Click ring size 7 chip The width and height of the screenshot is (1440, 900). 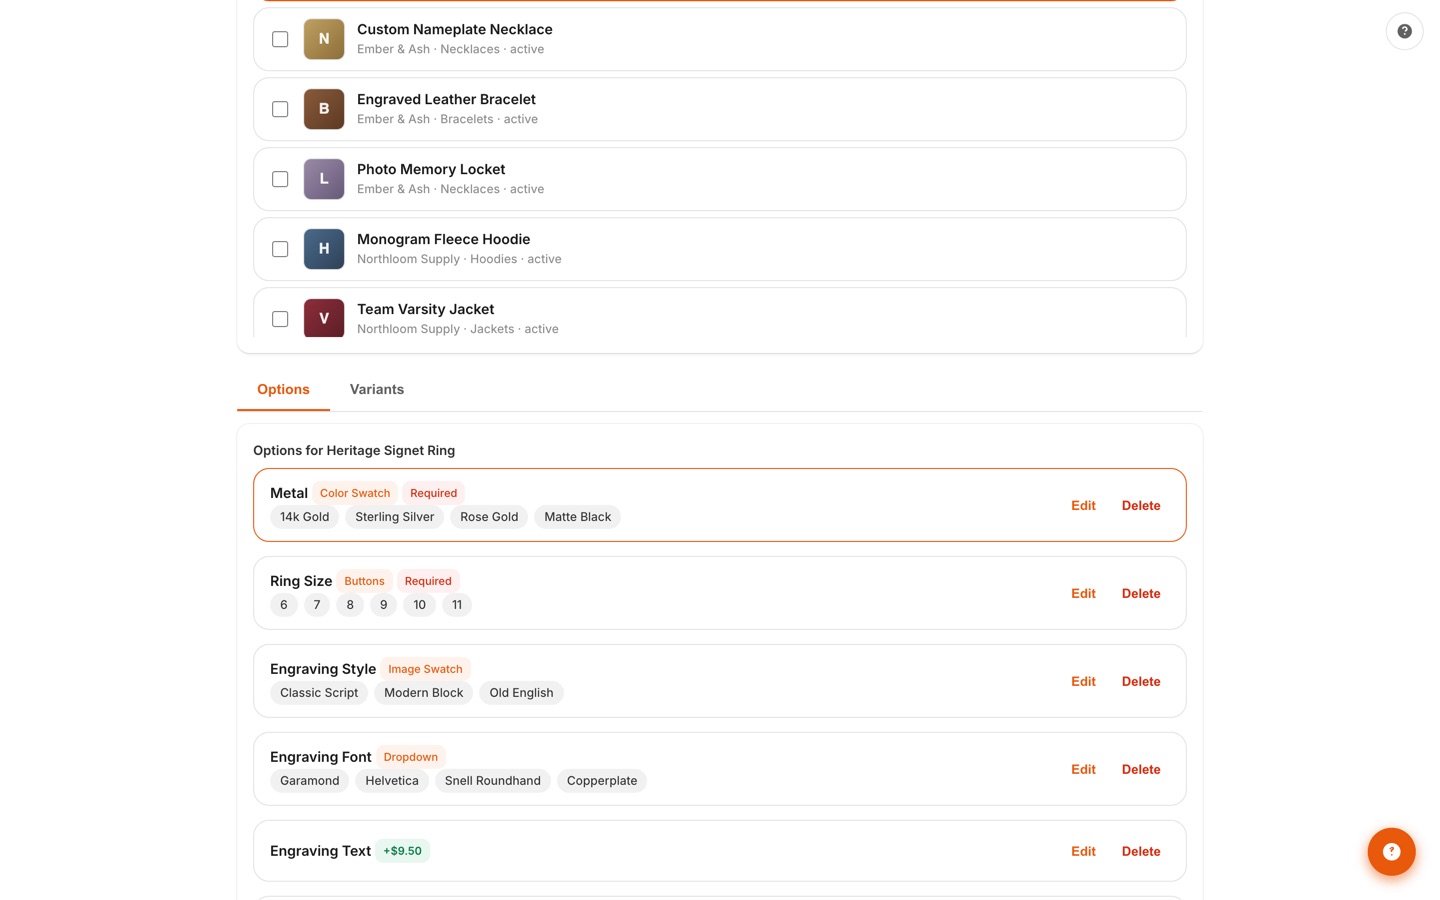[x=317, y=605]
